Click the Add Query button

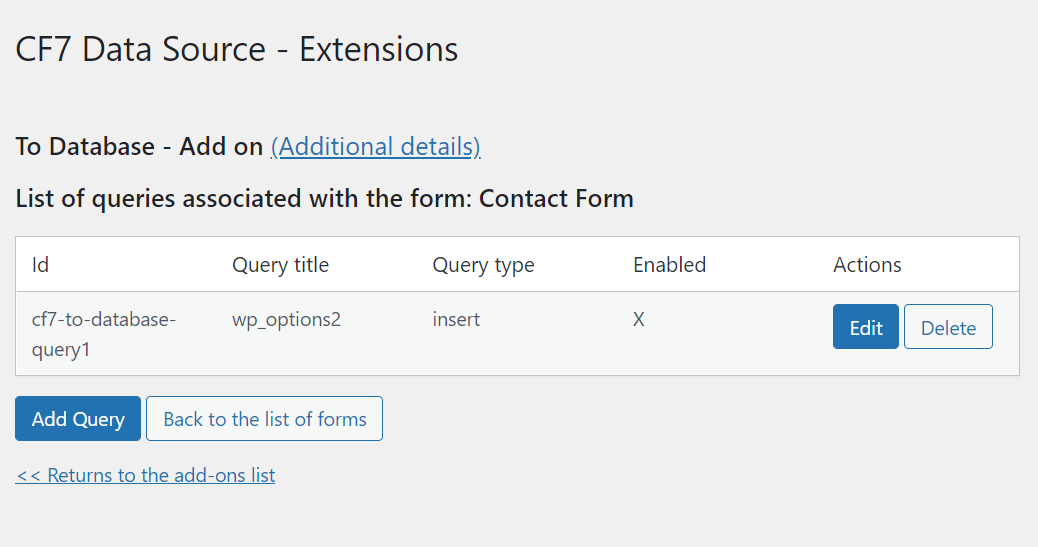click(78, 419)
